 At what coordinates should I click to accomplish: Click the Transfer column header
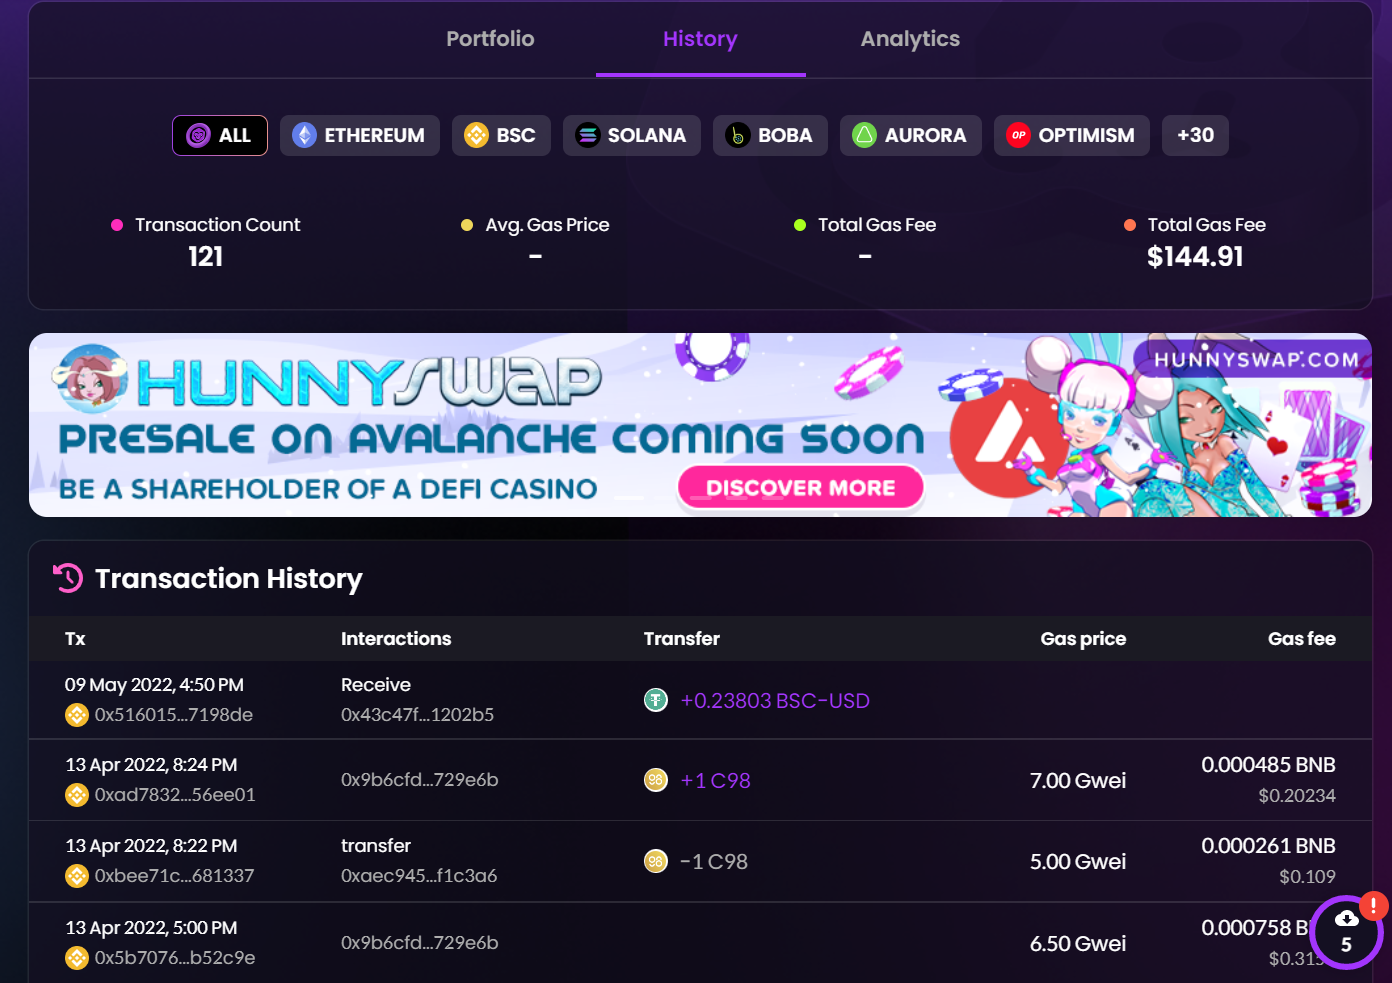click(x=682, y=639)
